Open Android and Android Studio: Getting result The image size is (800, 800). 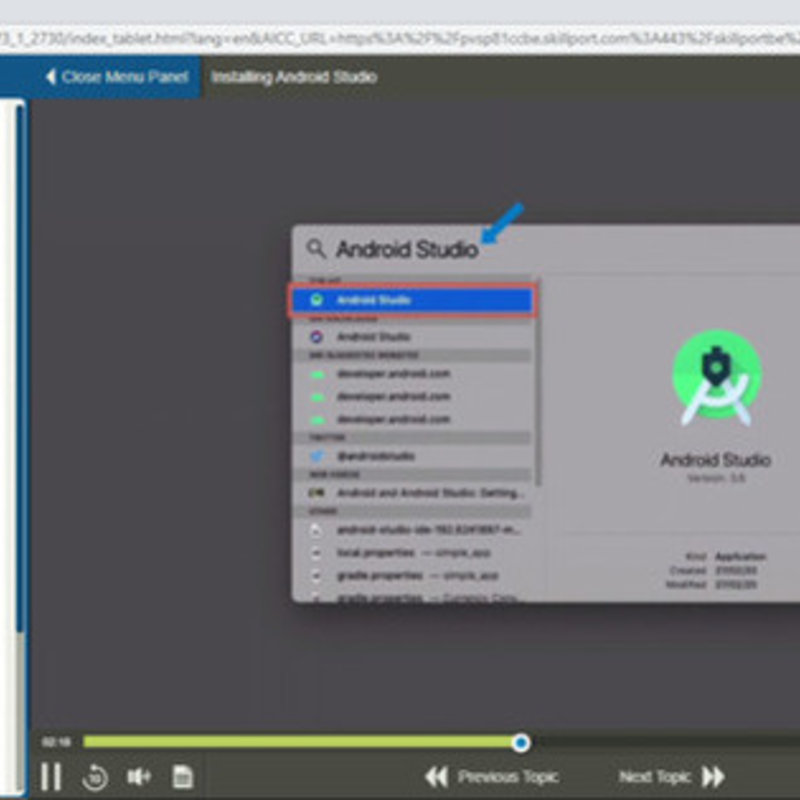tap(412, 493)
